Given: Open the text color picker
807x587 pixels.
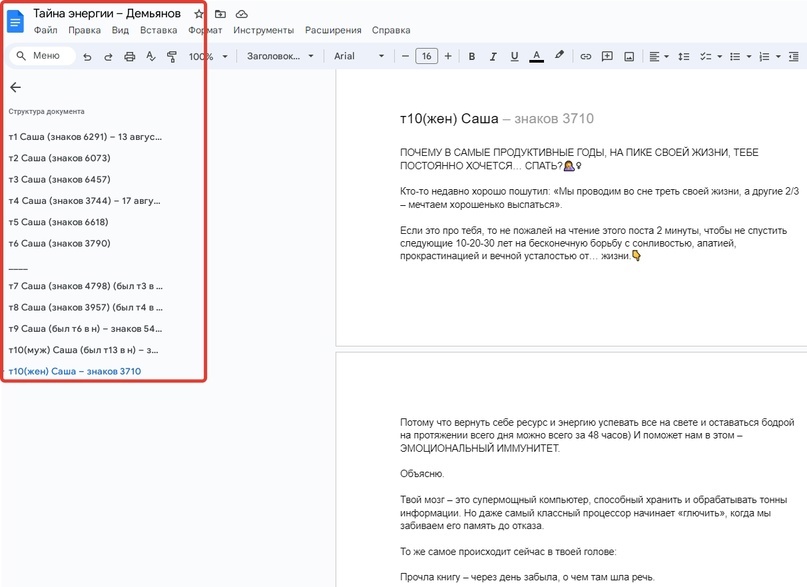Looking at the screenshot, I should pos(536,57).
